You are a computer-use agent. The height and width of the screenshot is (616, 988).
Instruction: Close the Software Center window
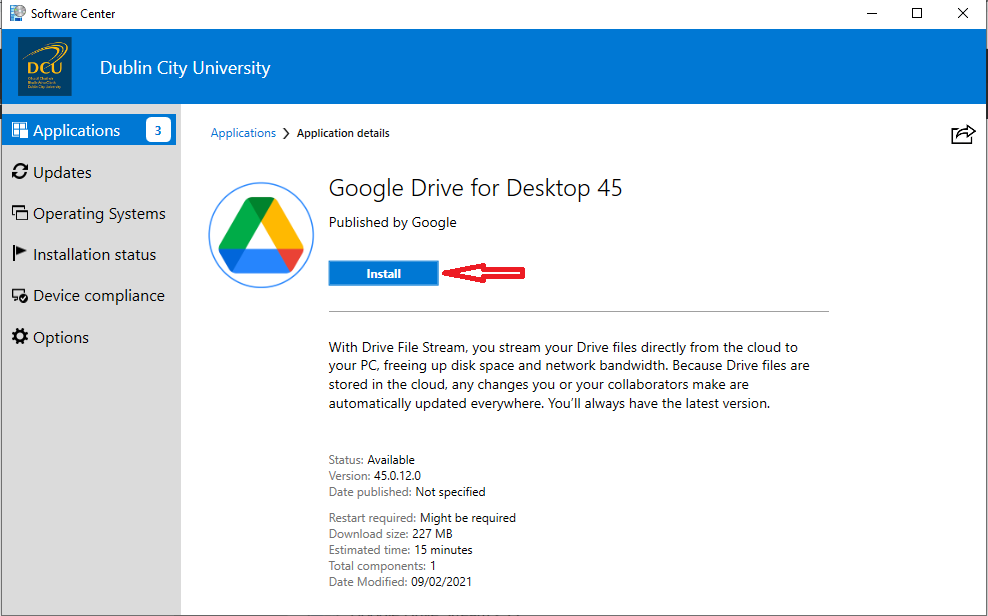click(963, 13)
